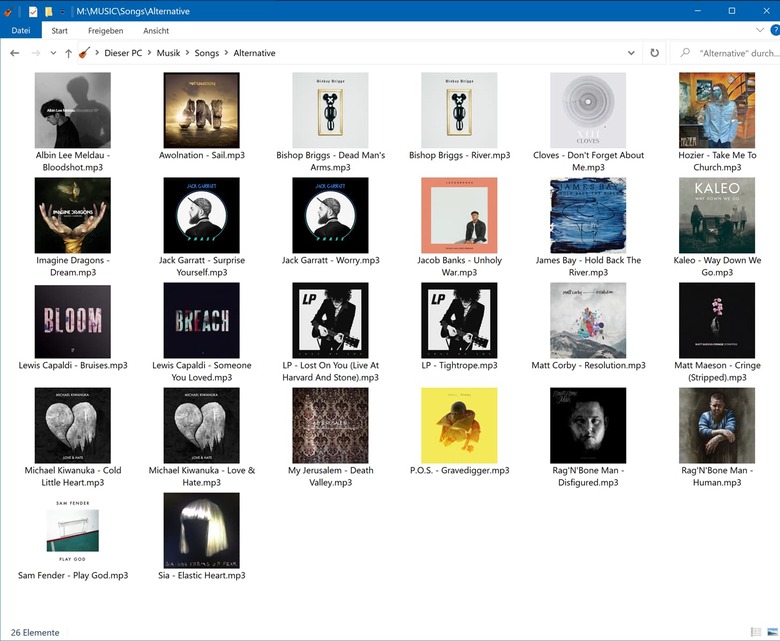Image resolution: width=780 pixels, height=641 pixels.
Task: Expand the address bar history dropdown
Action: 631,53
